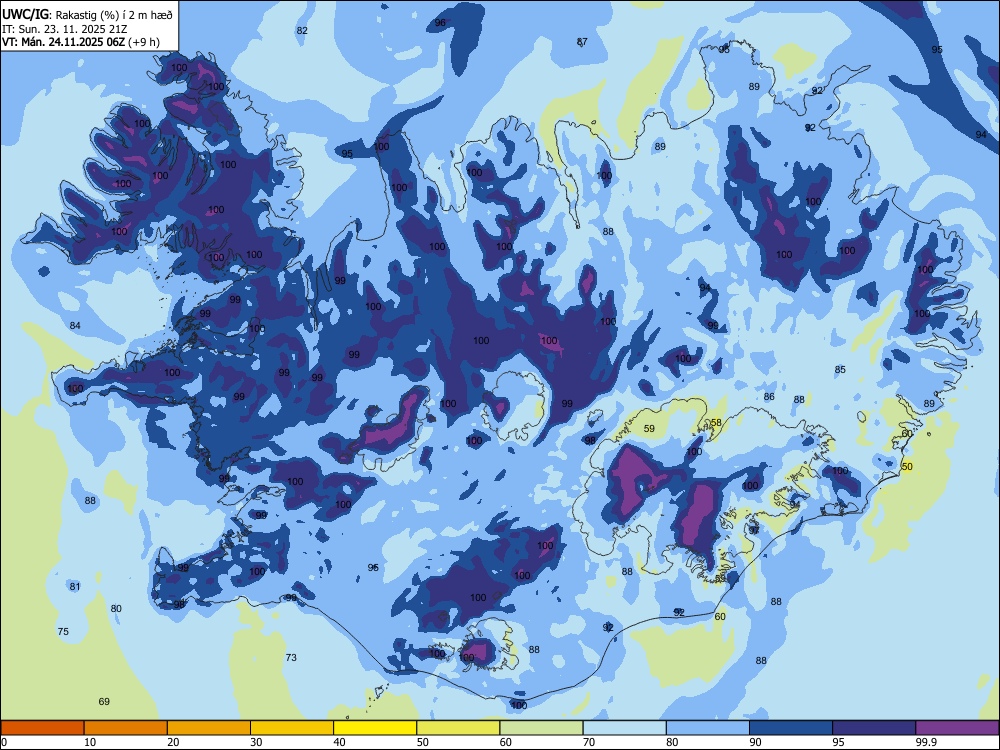Image resolution: width=1000 pixels, height=750 pixels.
Task: Click the '20' legend tick label
Action: (x=173, y=742)
